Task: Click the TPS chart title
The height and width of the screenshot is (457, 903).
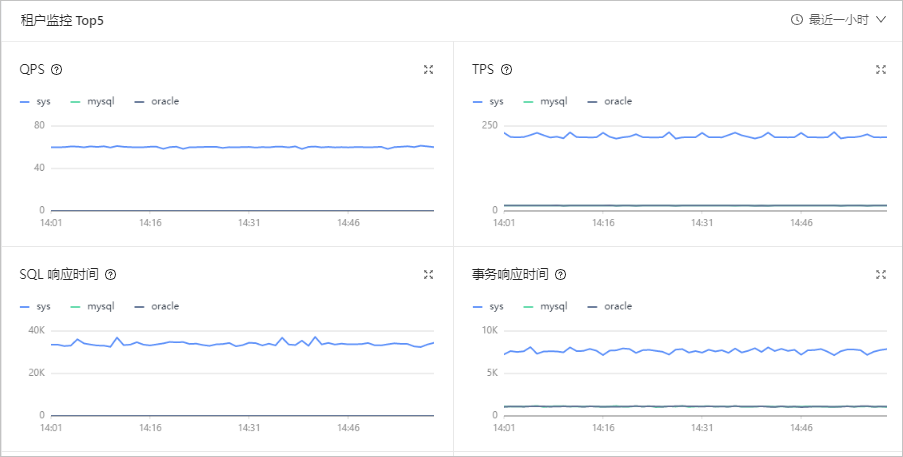Action: tap(483, 70)
